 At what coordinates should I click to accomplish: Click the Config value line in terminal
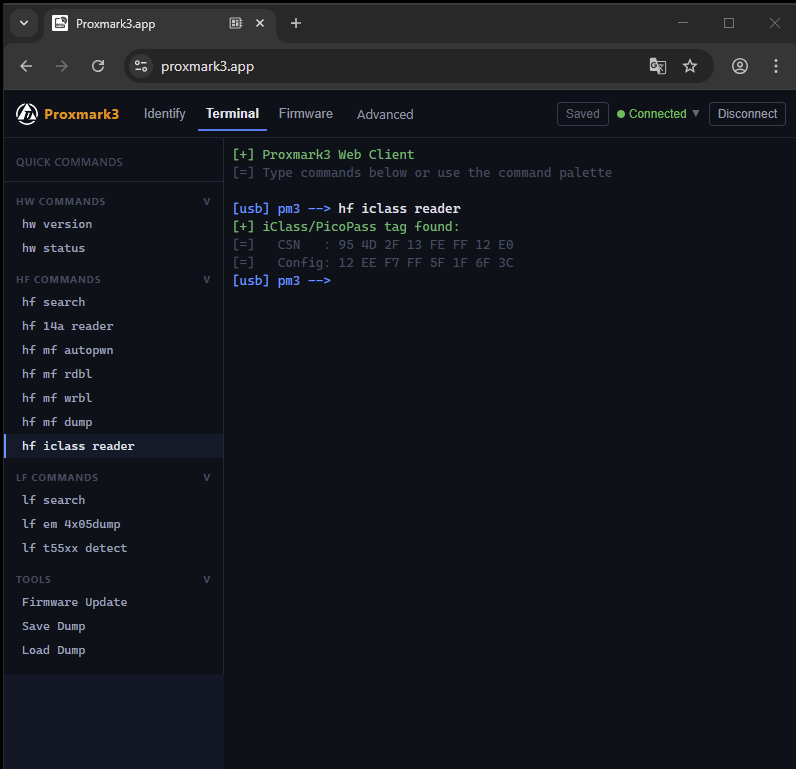tap(373, 263)
